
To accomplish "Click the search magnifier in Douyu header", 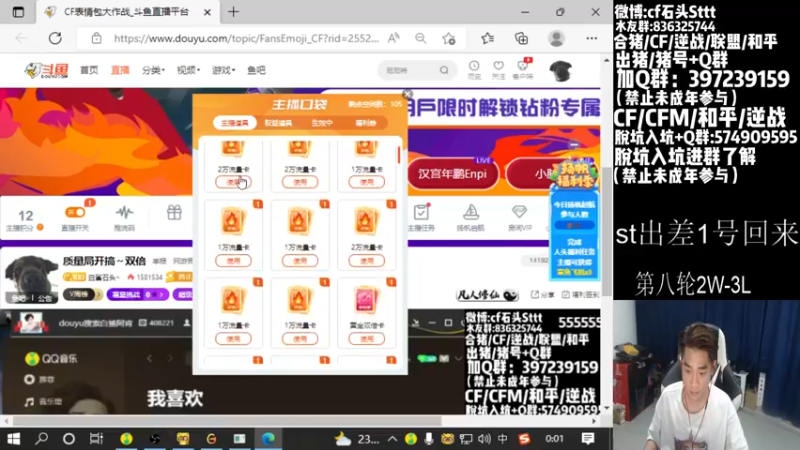I will [444, 70].
